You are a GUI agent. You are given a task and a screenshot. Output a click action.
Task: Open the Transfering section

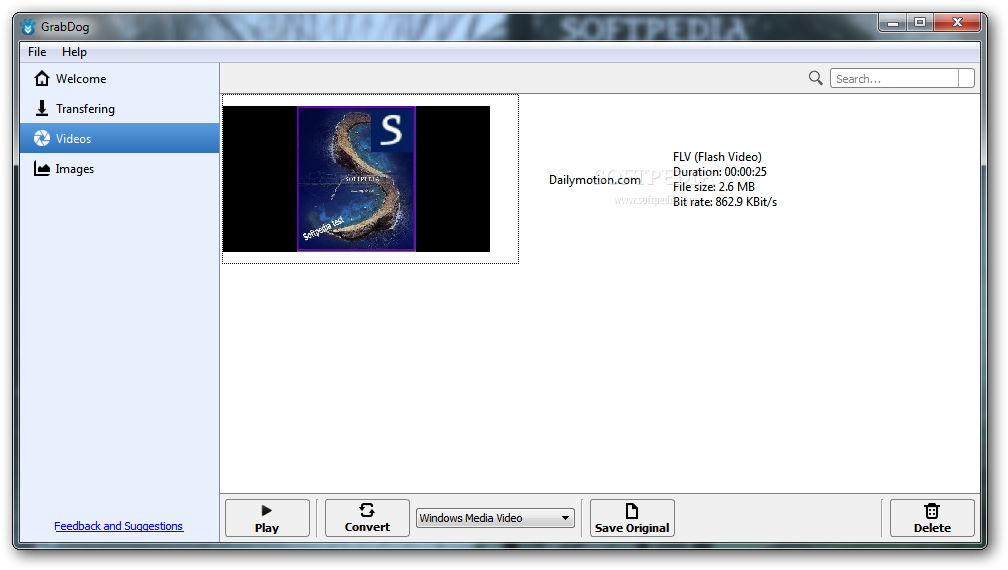(x=120, y=109)
